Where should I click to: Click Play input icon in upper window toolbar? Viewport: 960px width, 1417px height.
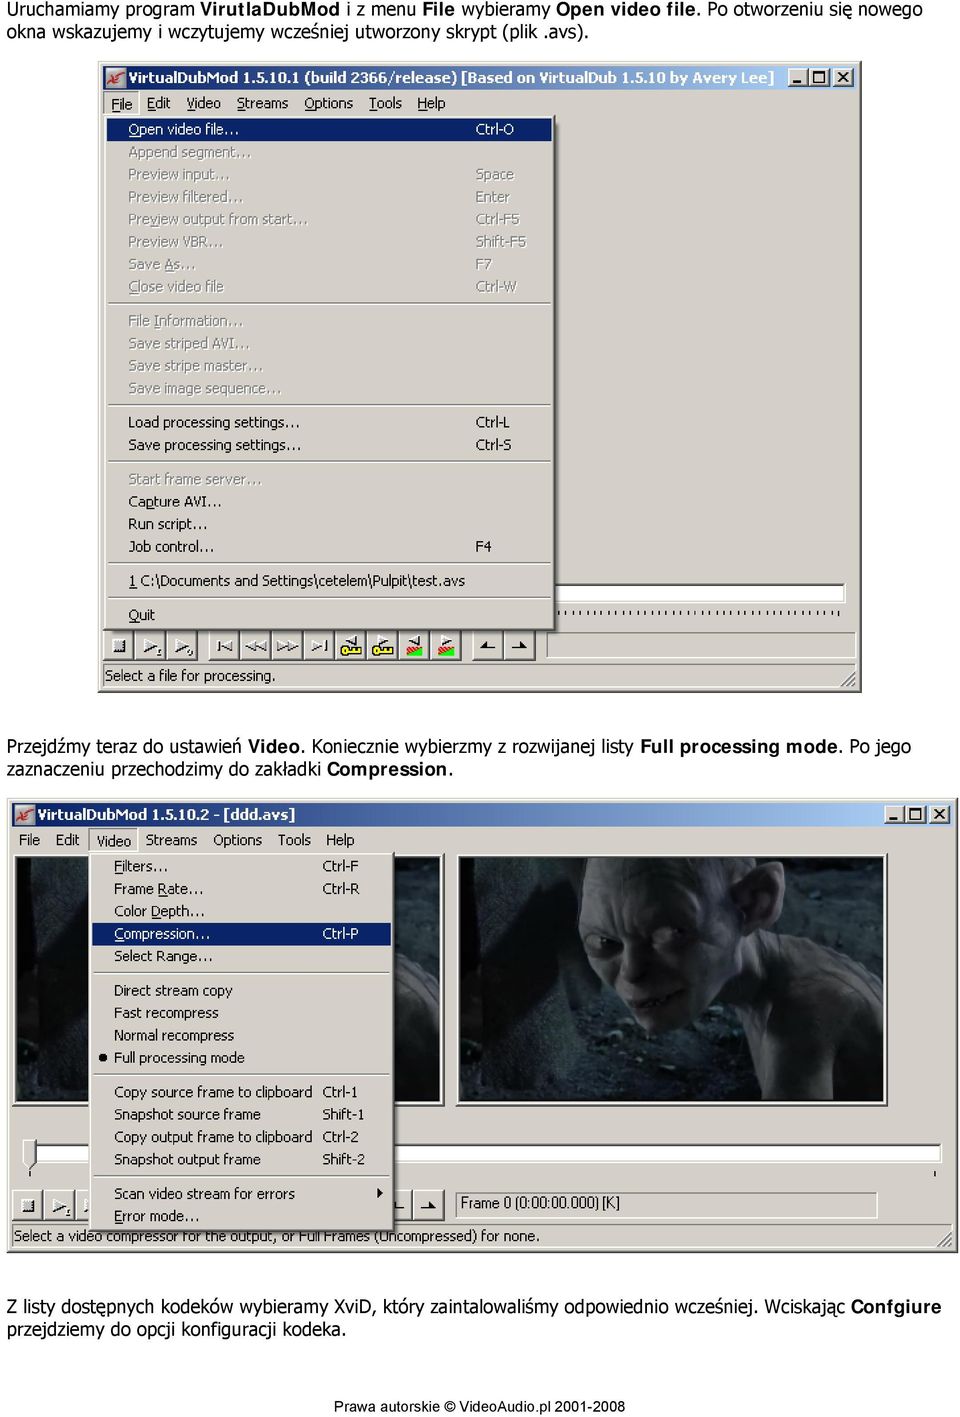click(151, 646)
